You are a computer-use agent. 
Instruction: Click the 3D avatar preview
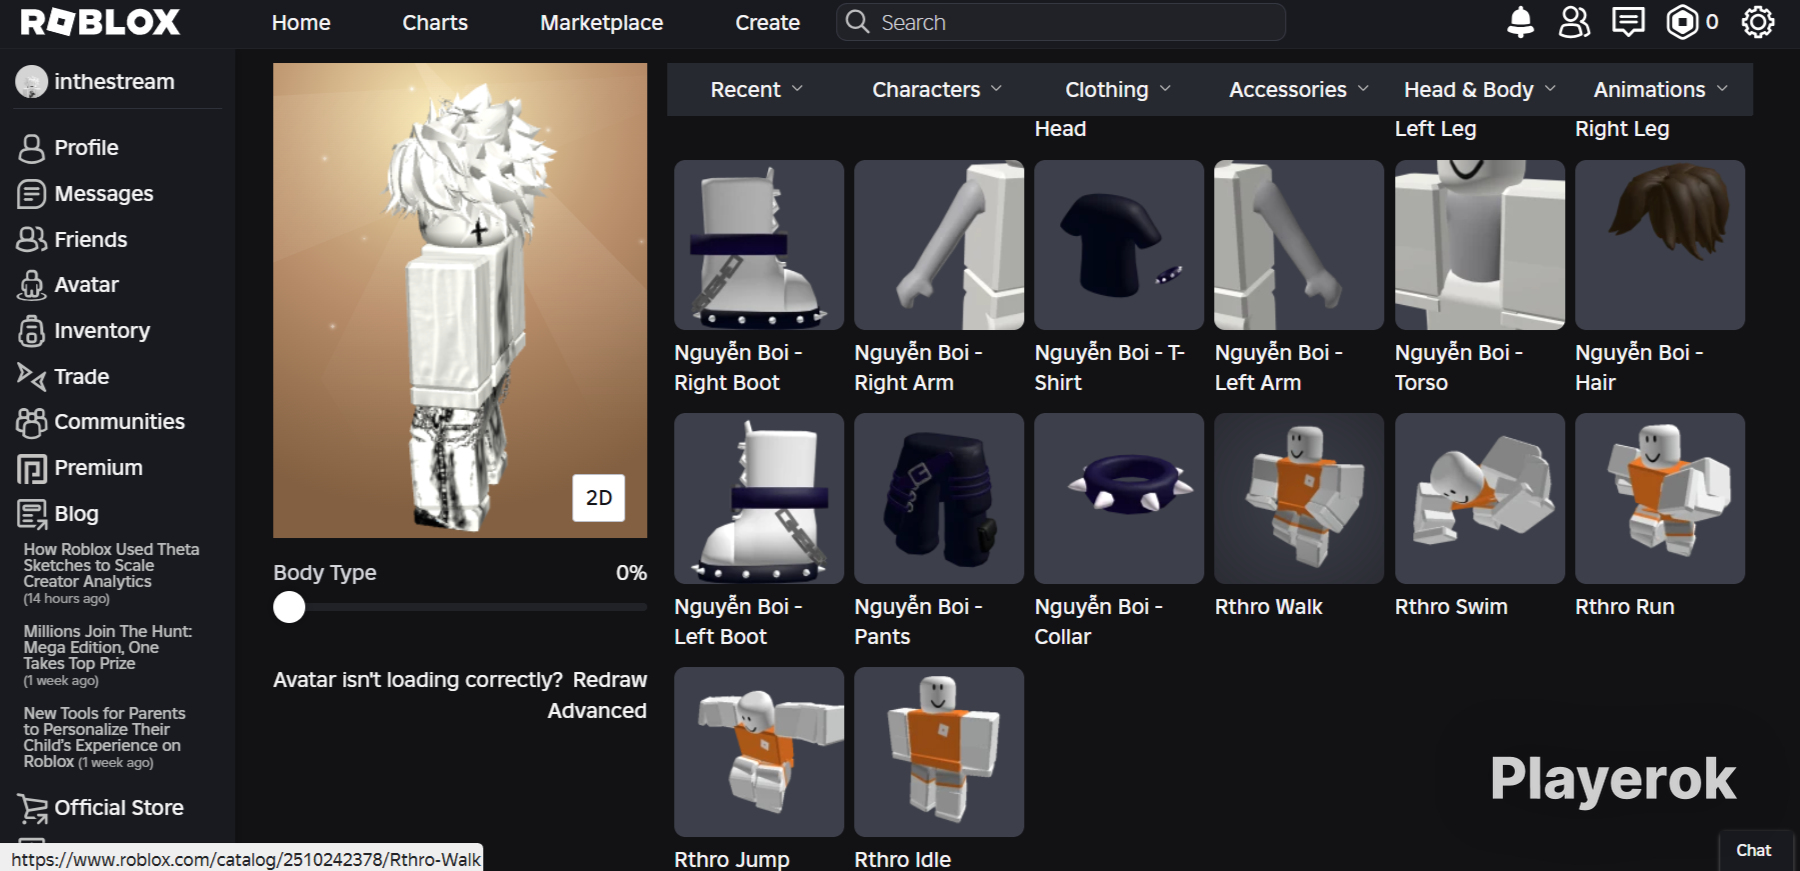[460, 300]
